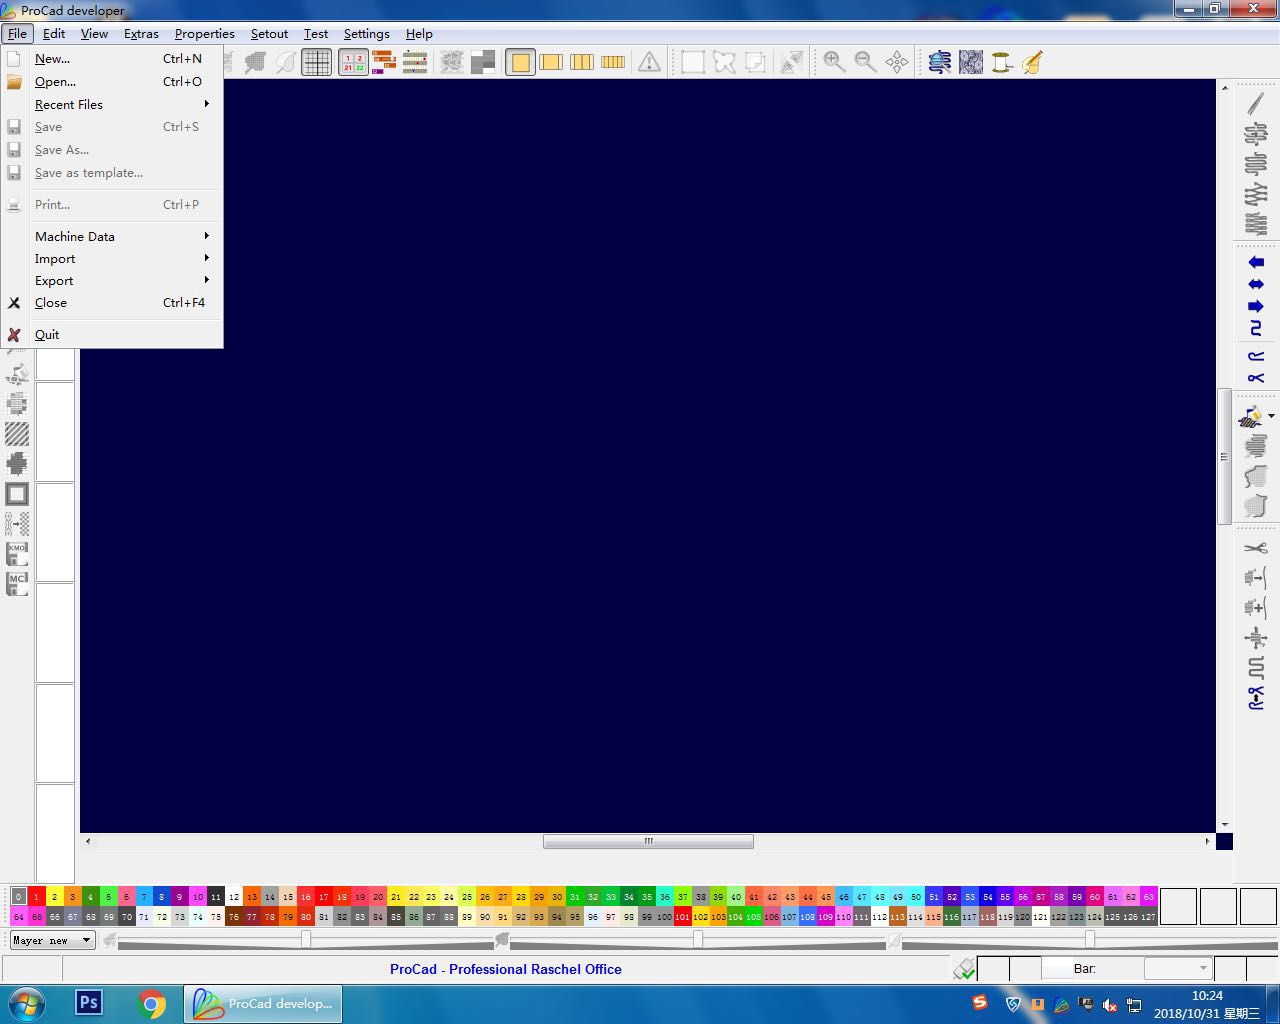Image resolution: width=1280 pixels, height=1024 pixels.
Task: Click the blue double-headed horizontal arrow icon
Action: coord(1256,284)
